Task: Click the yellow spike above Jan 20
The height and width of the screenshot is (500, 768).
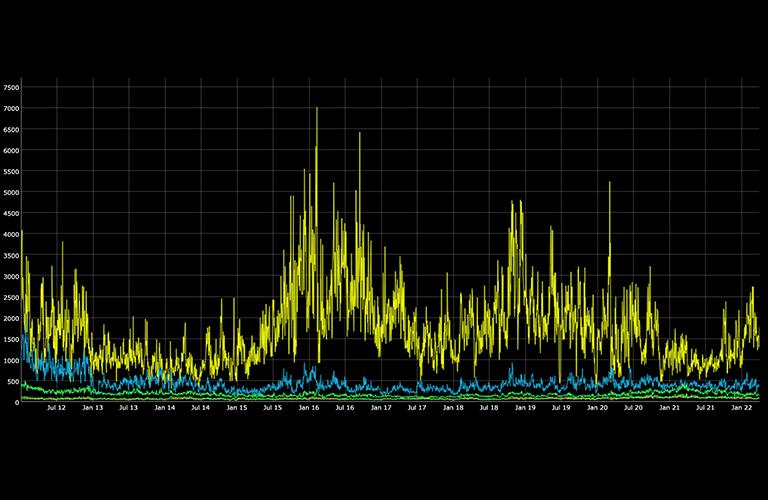Action: coord(609,183)
